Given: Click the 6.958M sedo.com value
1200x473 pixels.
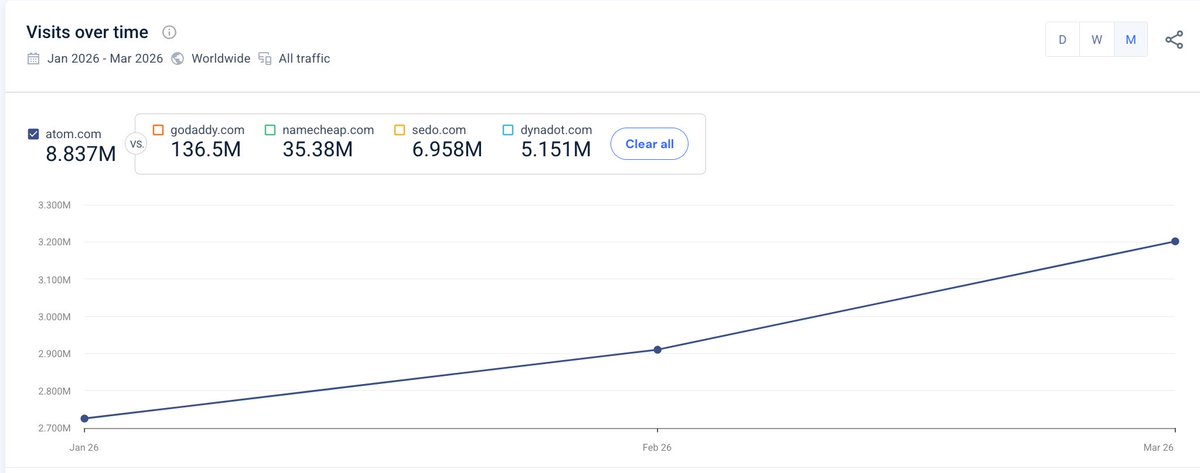Looking at the screenshot, I should pyautogui.click(x=447, y=149).
